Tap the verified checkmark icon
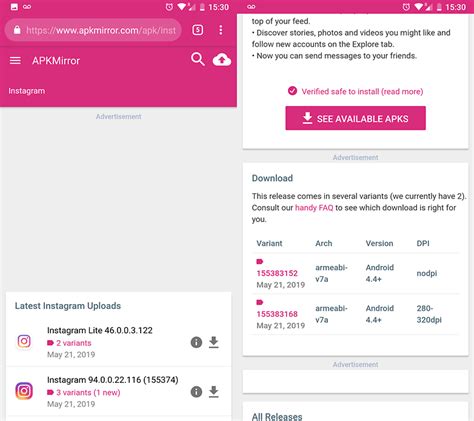Image resolution: width=474 pixels, height=421 pixels. 292,91
